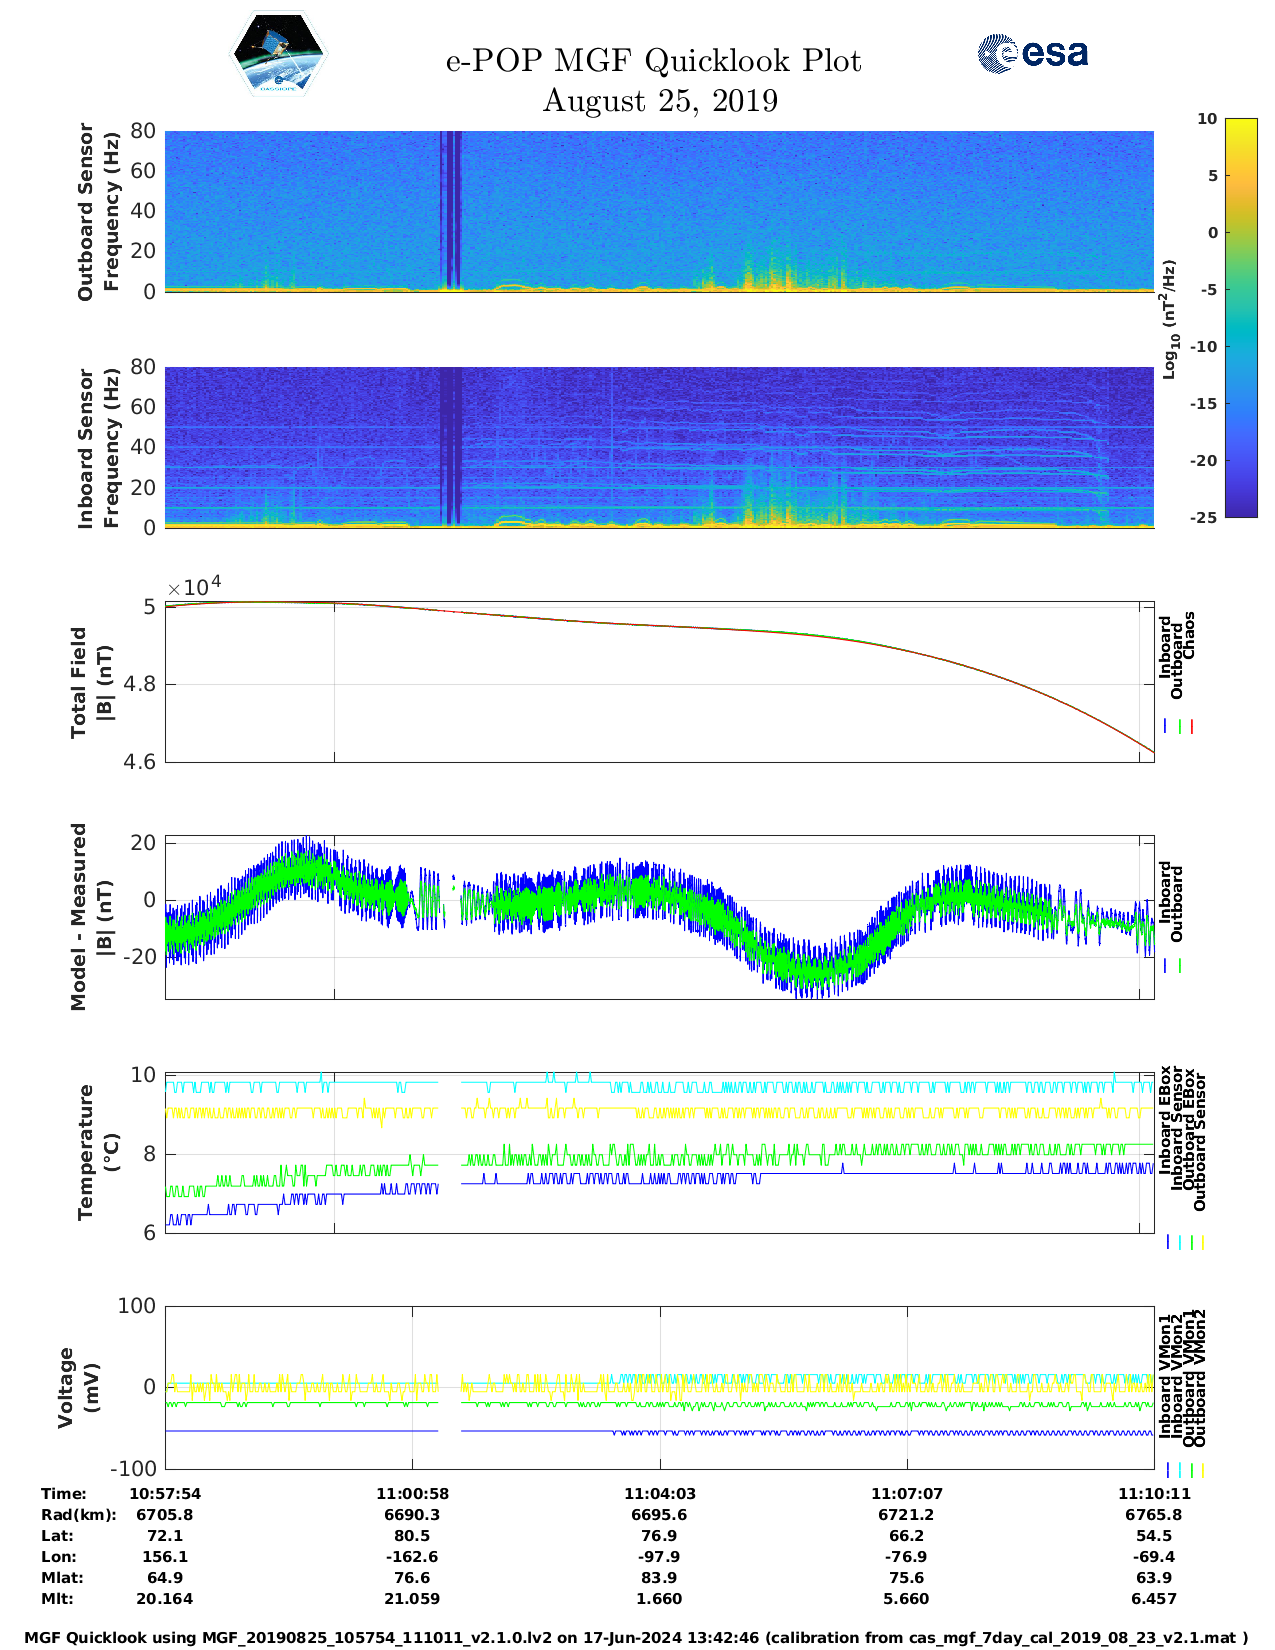The width and height of the screenshot is (1275, 1650).
Task: Click the Inboard Sensor spectrogram panel
Action: point(659,446)
